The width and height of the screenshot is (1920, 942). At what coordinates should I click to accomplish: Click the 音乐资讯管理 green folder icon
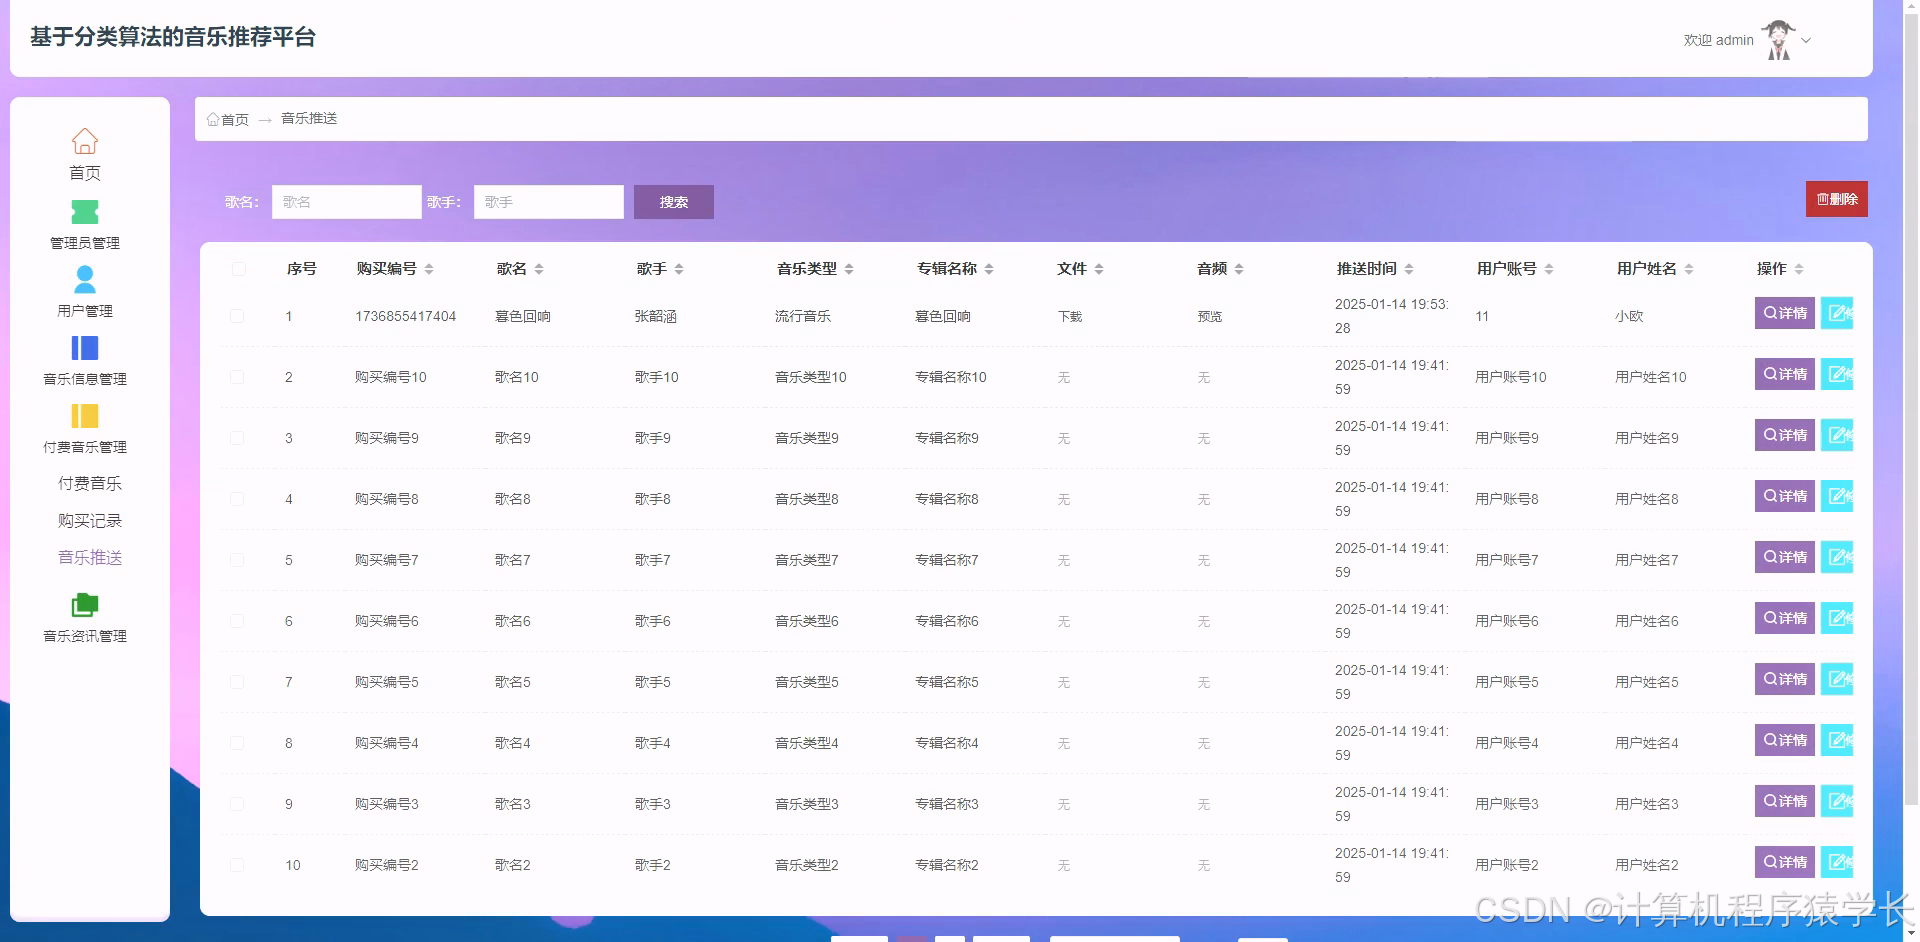pos(84,605)
